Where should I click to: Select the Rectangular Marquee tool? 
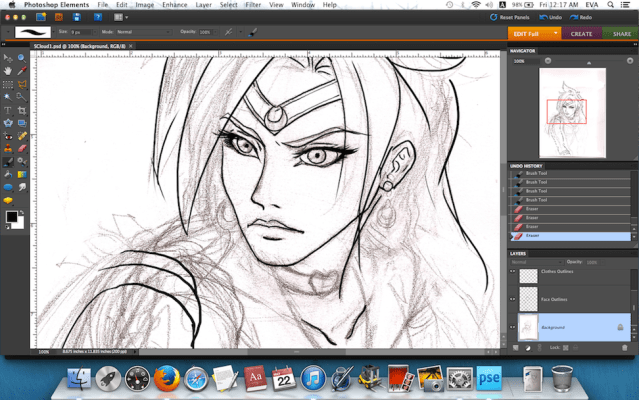pyautogui.click(x=8, y=84)
